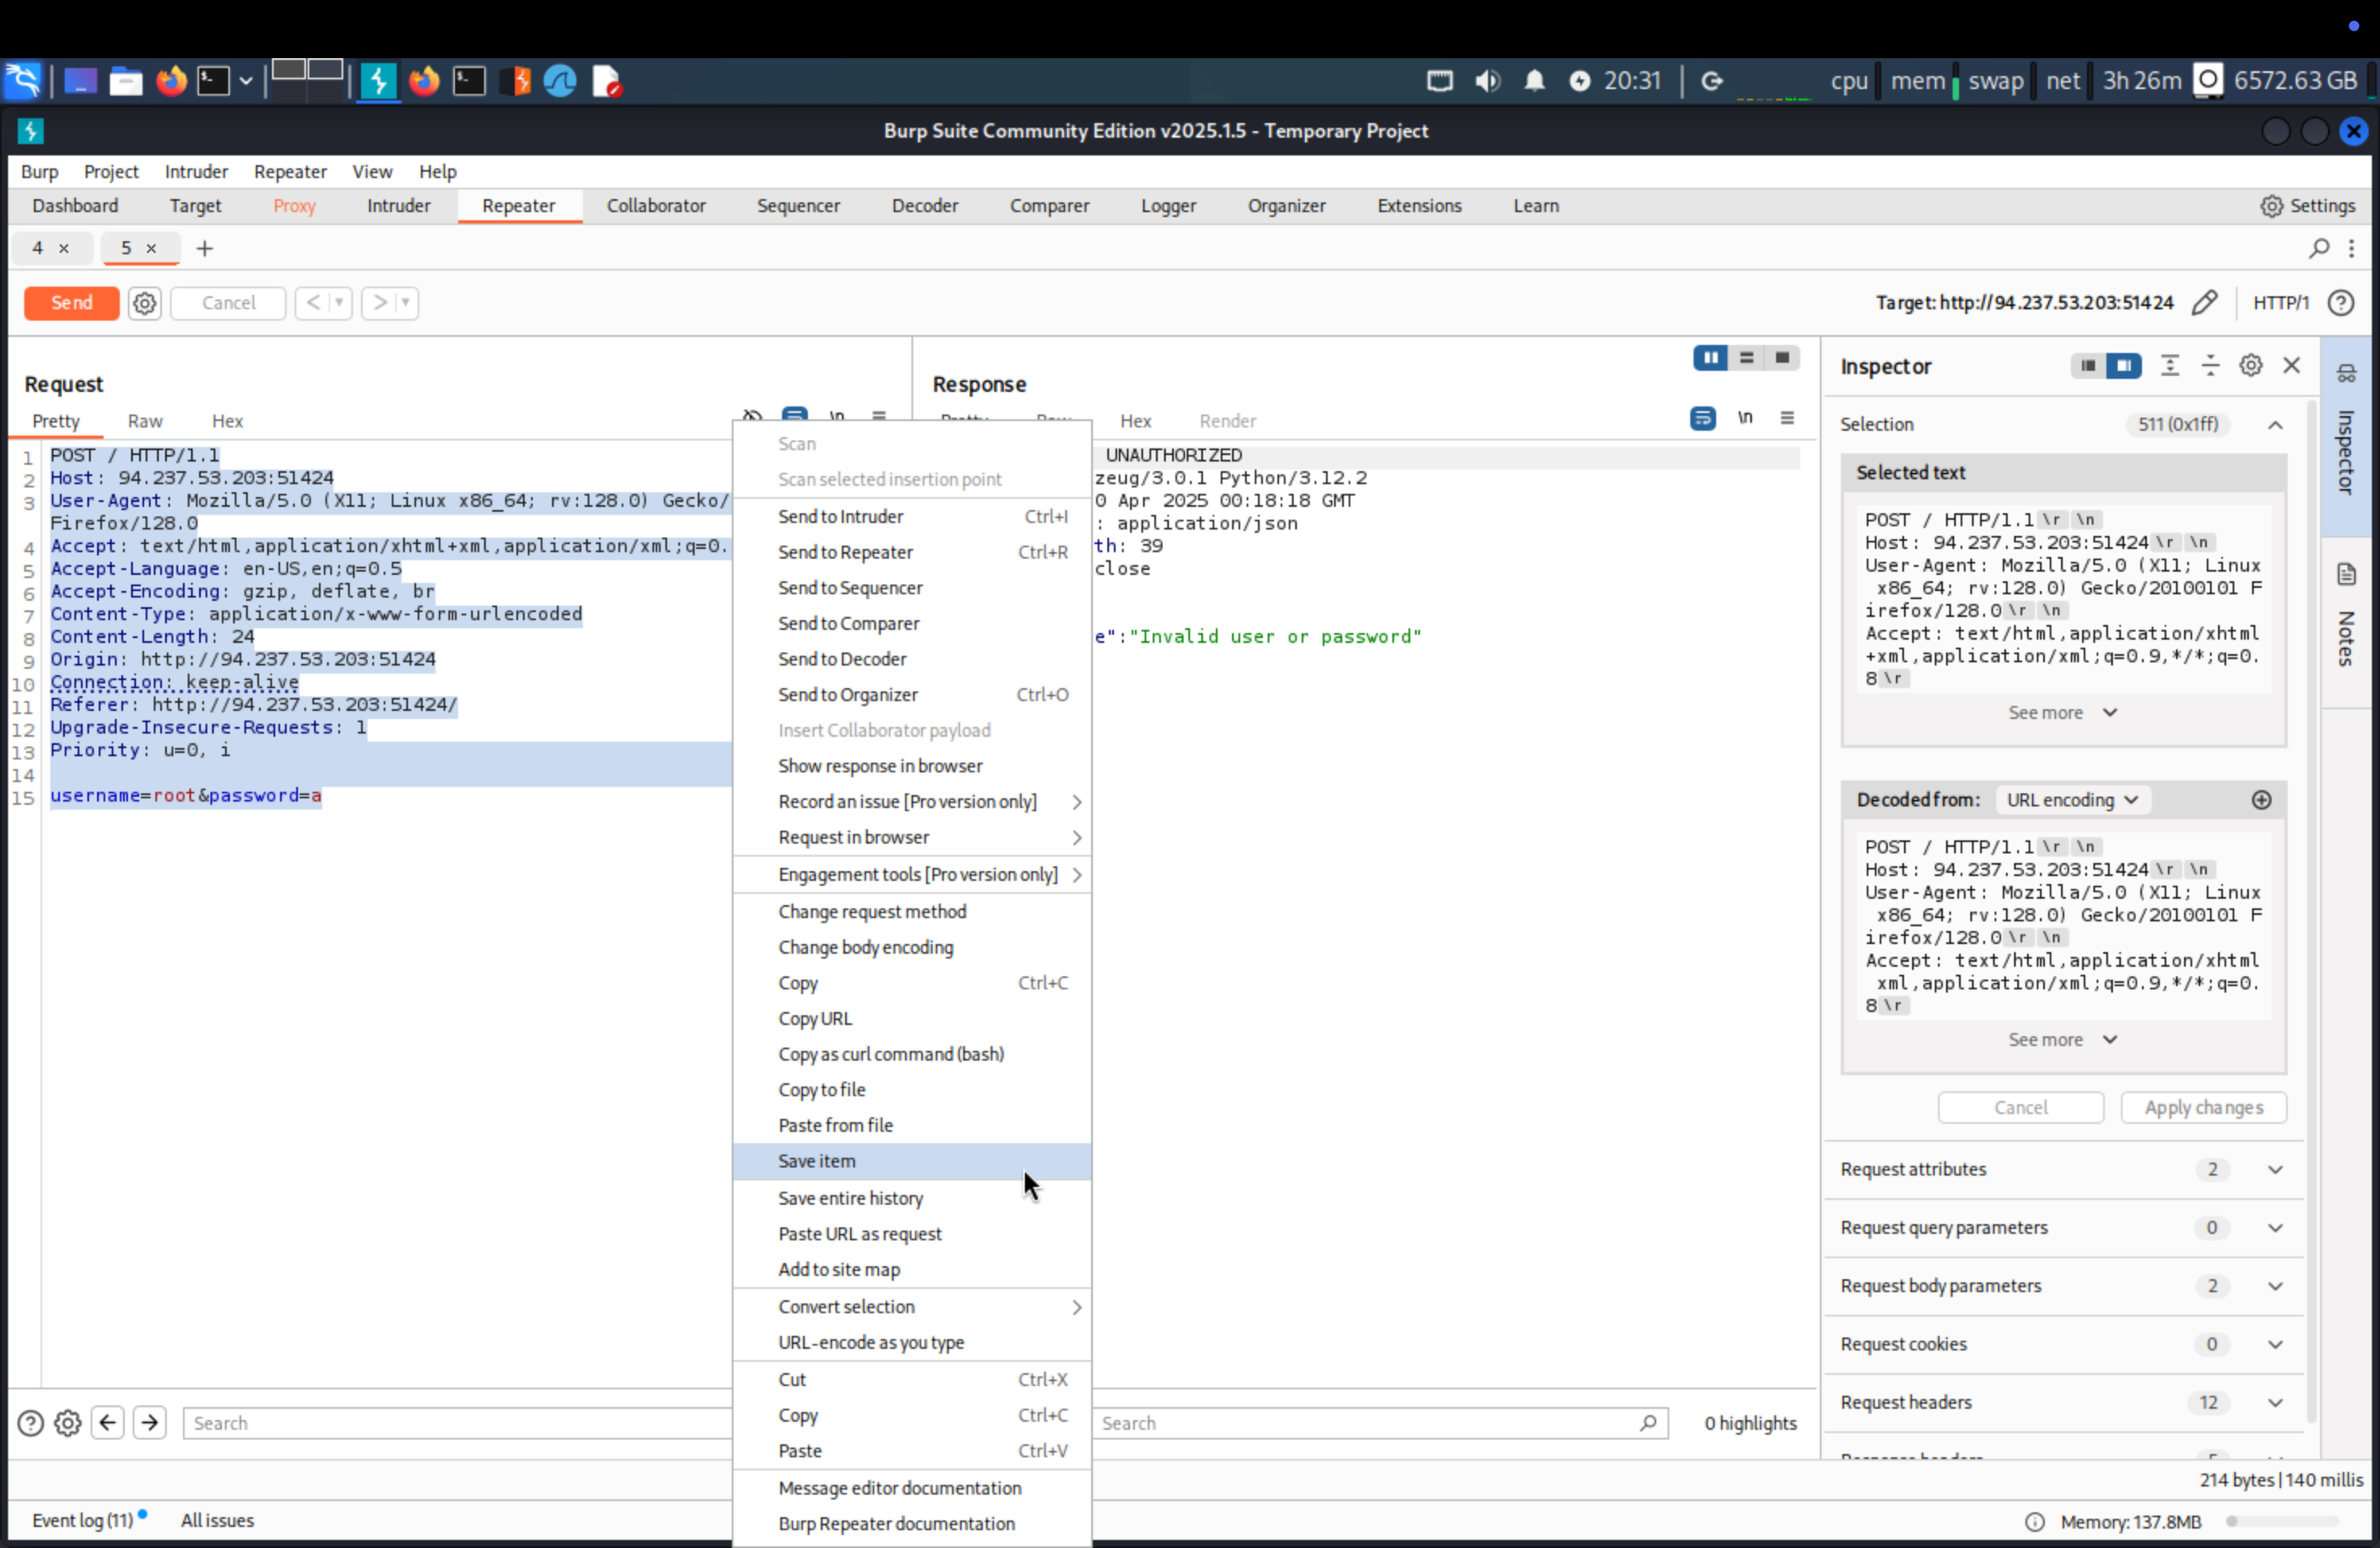
Task: Open the Notes side panel icon
Action: click(x=2346, y=574)
